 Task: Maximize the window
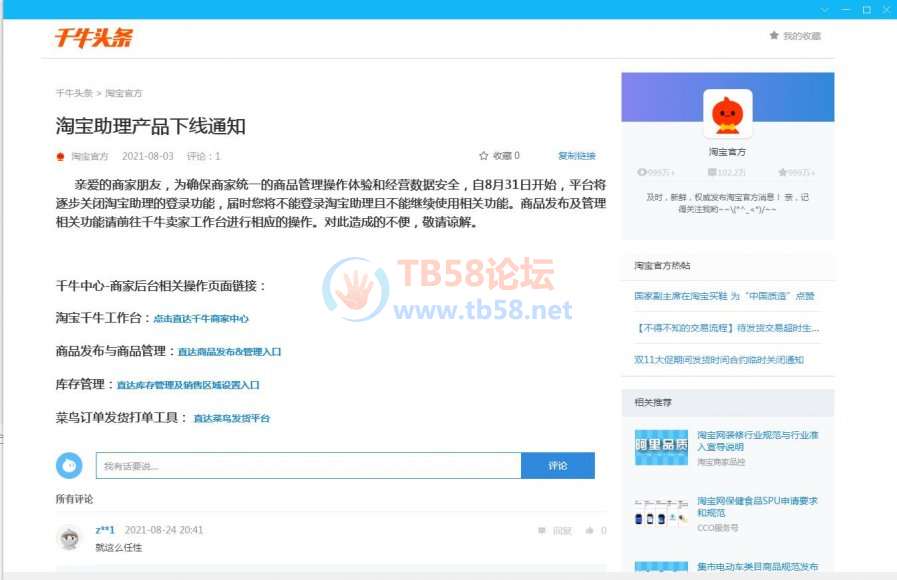867,10
